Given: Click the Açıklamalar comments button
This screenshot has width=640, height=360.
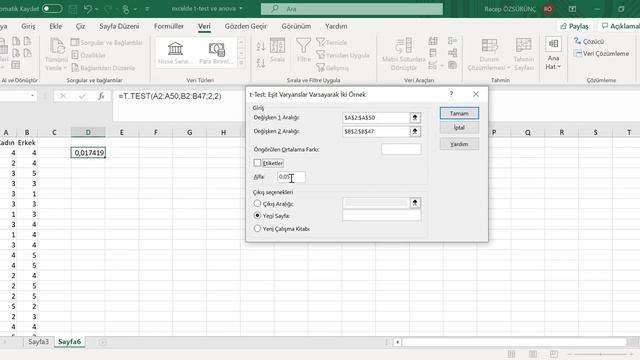Looking at the screenshot, I should [x=620, y=26].
